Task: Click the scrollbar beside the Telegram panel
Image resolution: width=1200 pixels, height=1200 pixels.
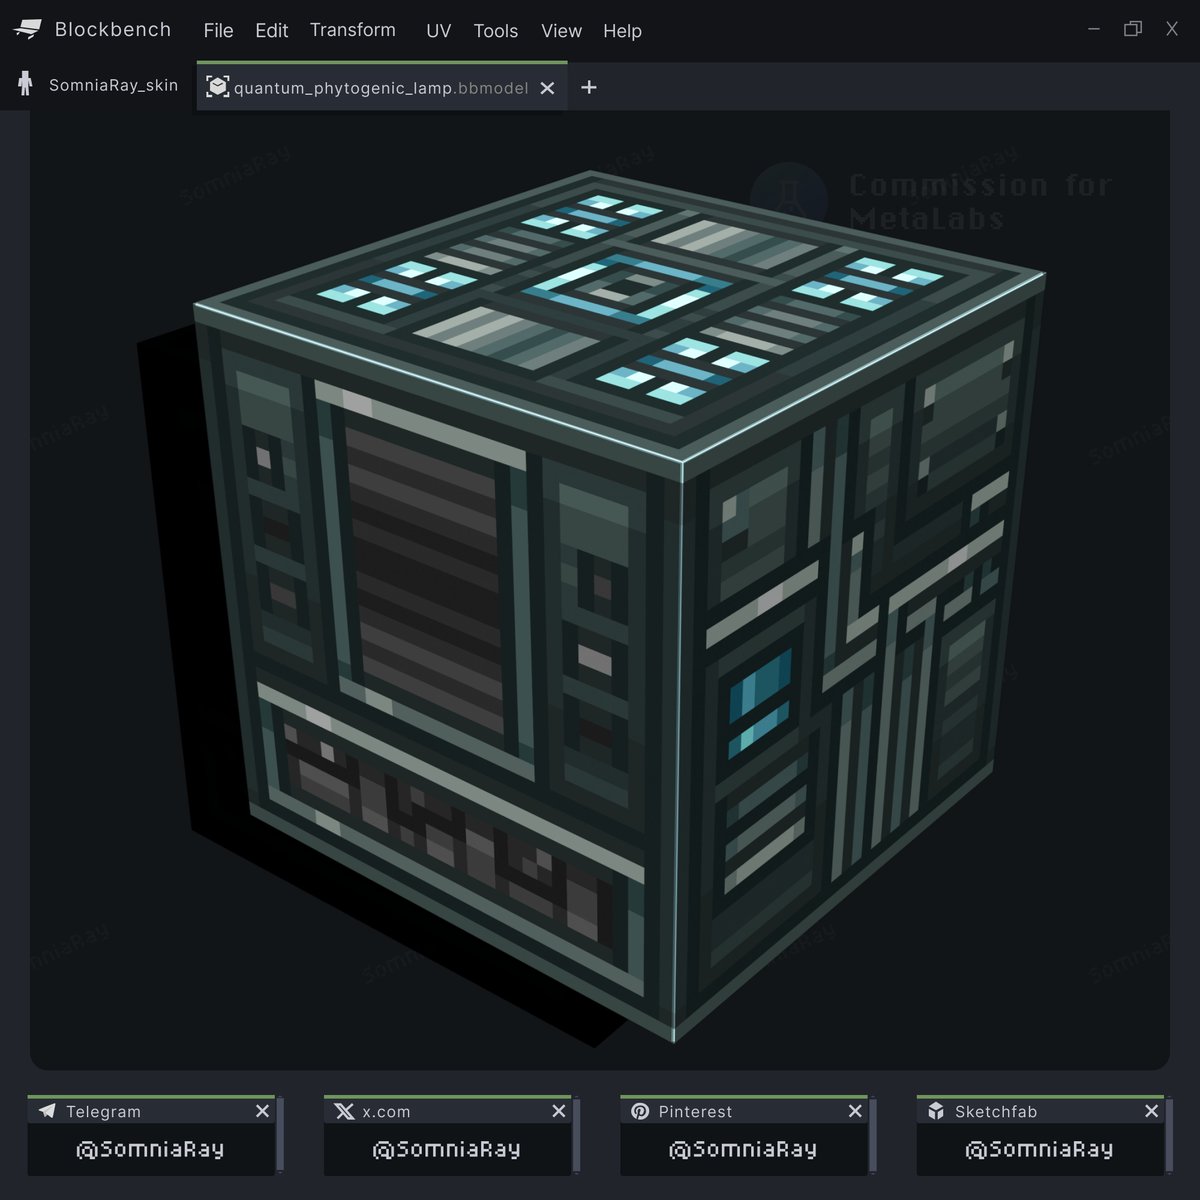Action: [280, 1135]
